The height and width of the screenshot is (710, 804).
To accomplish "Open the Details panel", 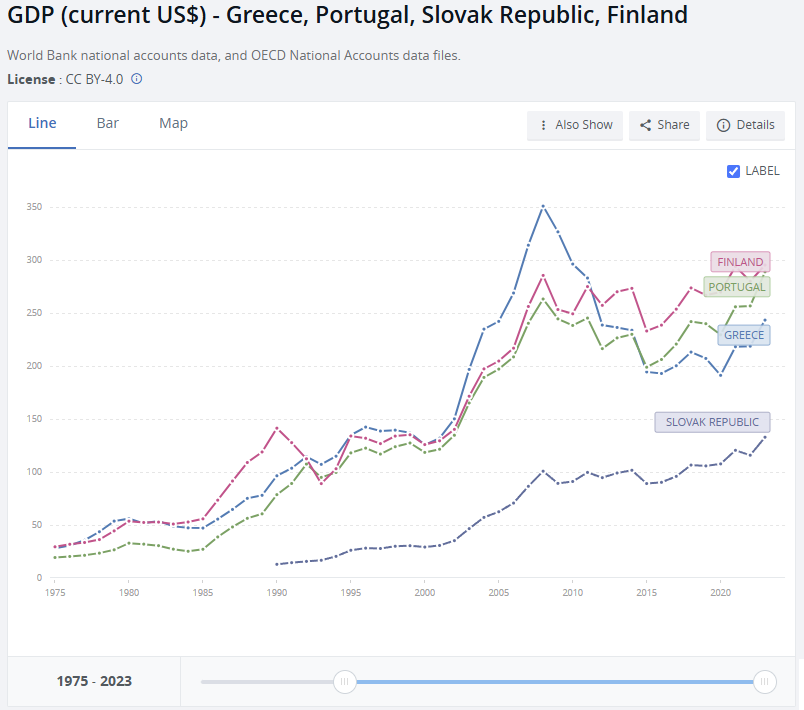I will point(755,125).
